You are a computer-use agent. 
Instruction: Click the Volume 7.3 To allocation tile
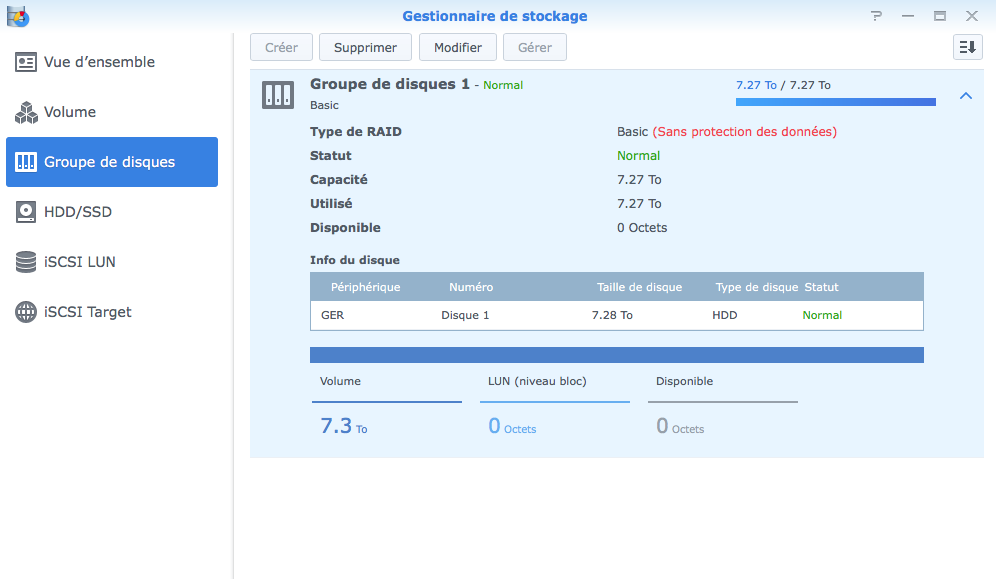[386, 410]
